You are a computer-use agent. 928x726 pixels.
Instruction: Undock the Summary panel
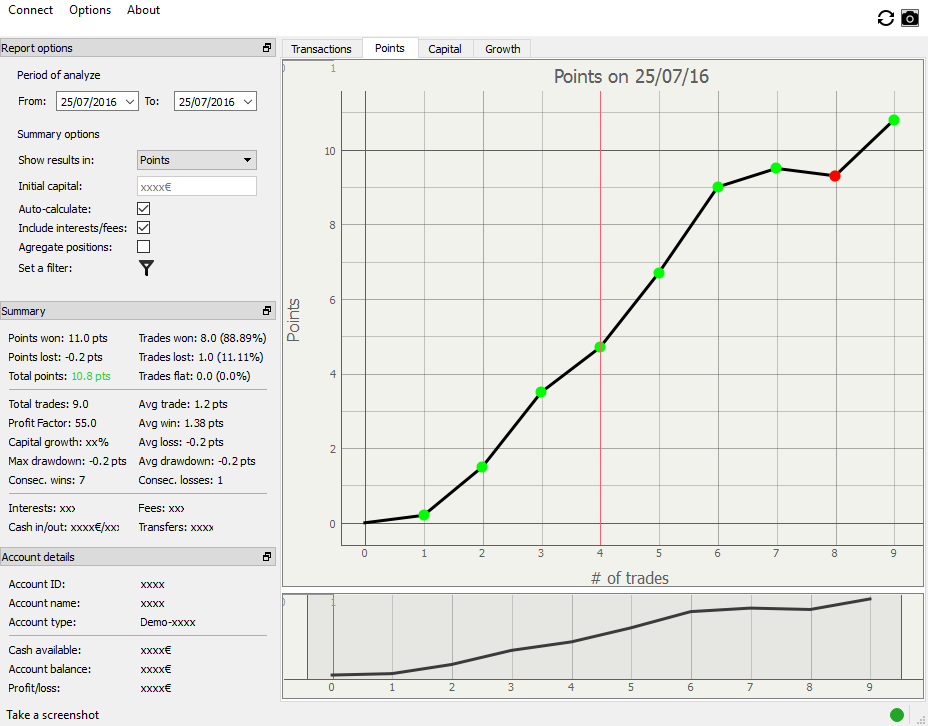(267, 311)
